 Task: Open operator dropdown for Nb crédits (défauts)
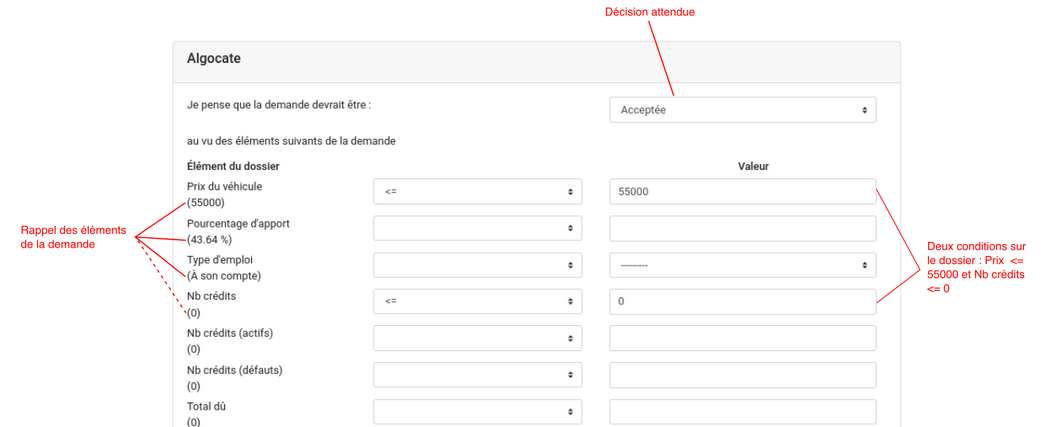click(x=477, y=375)
